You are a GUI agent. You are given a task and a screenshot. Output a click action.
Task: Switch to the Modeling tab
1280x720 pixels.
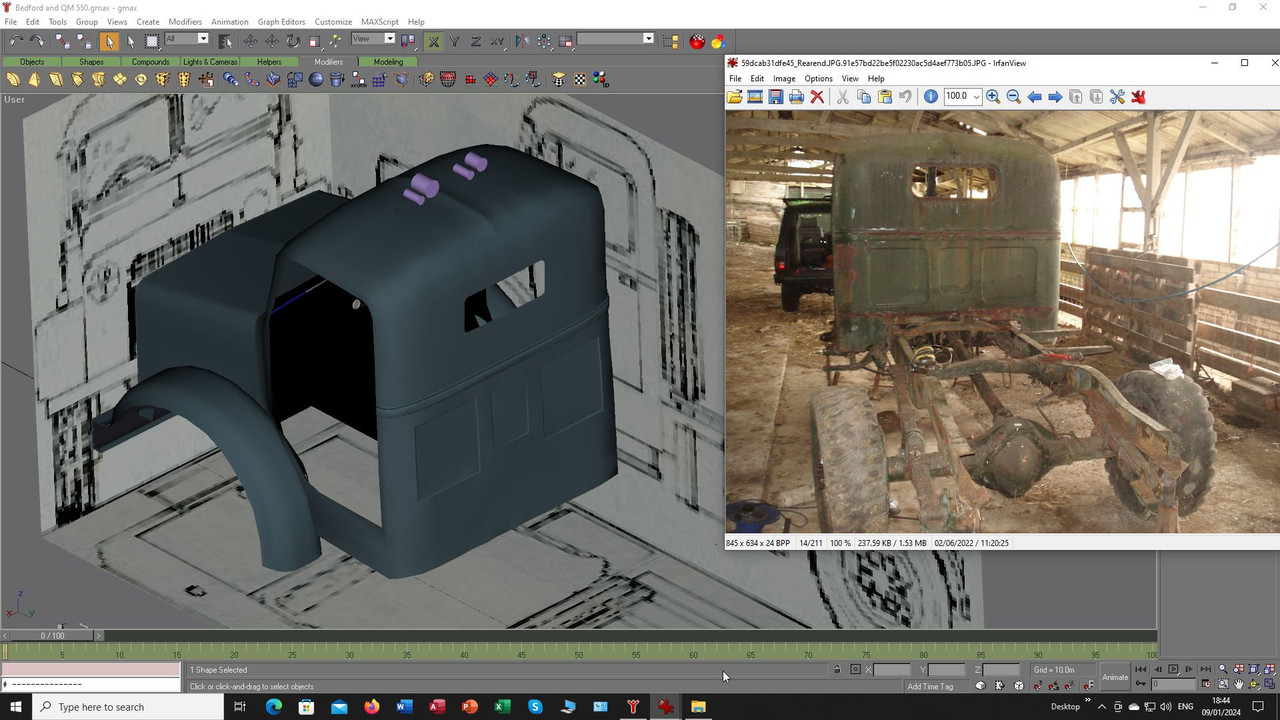tap(388, 62)
